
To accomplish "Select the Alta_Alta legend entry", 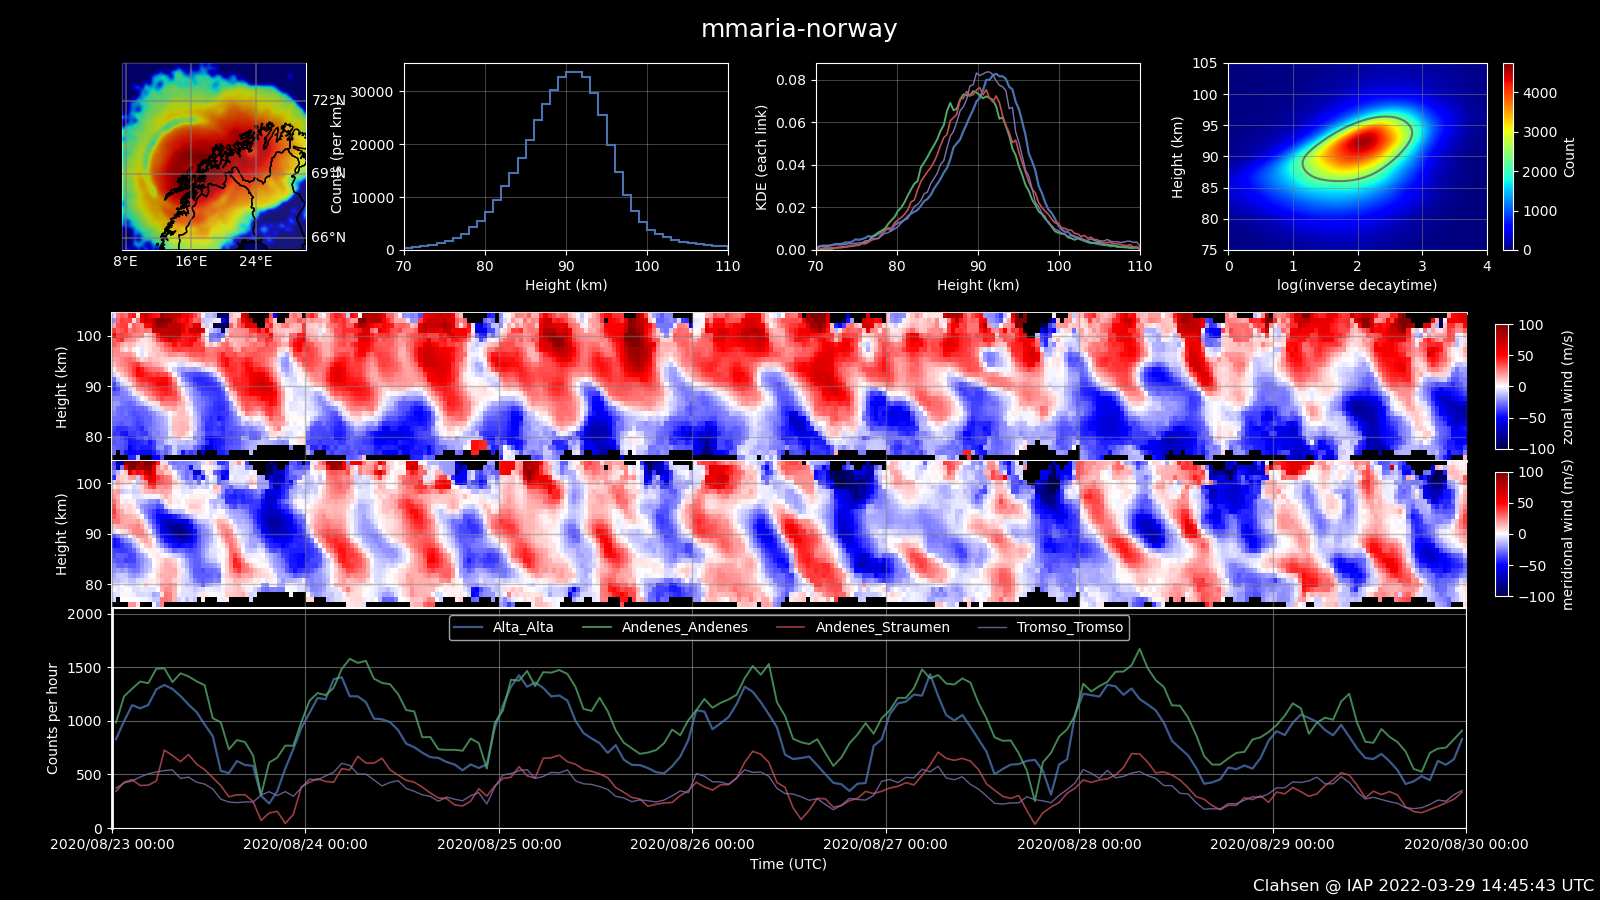I will [504, 628].
